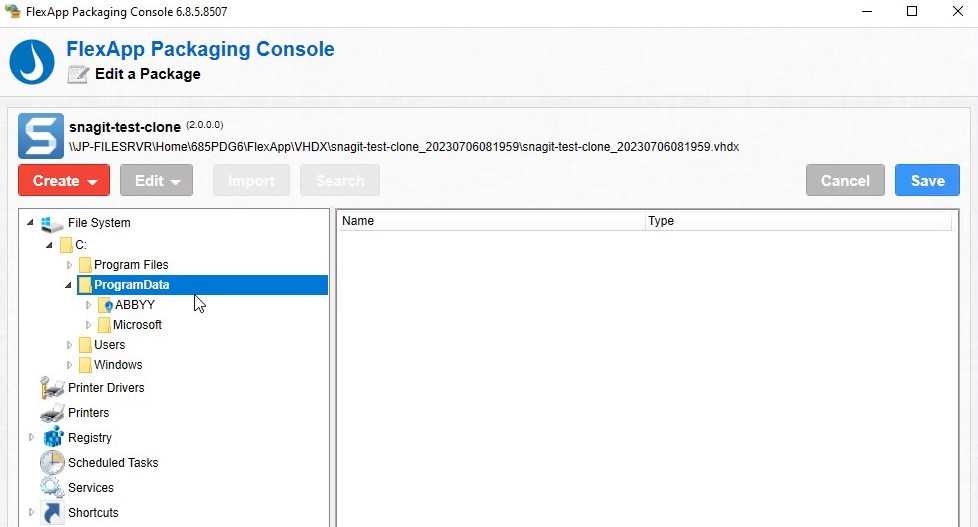Click the Import button
The height and width of the screenshot is (527, 978).
(251, 180)
